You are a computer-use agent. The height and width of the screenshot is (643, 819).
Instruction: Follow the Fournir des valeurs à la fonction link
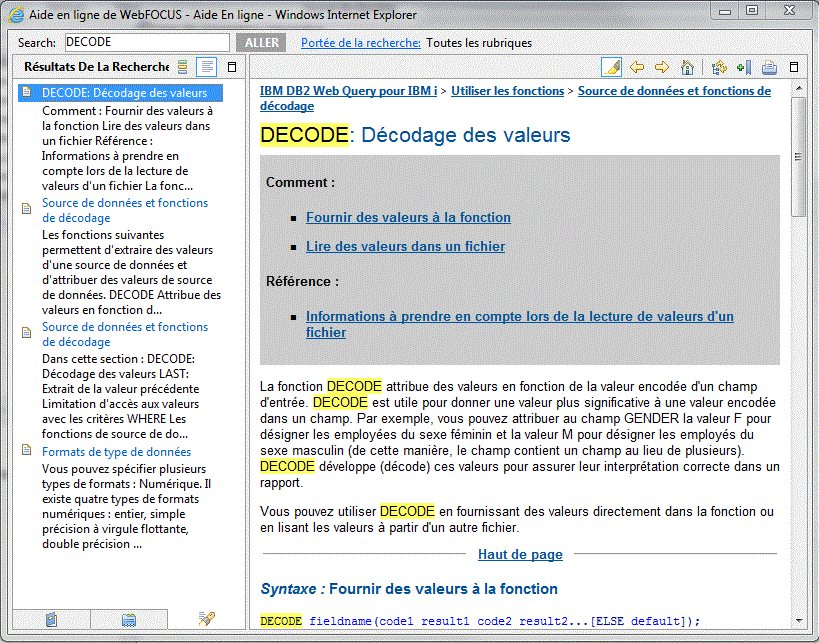408,217
